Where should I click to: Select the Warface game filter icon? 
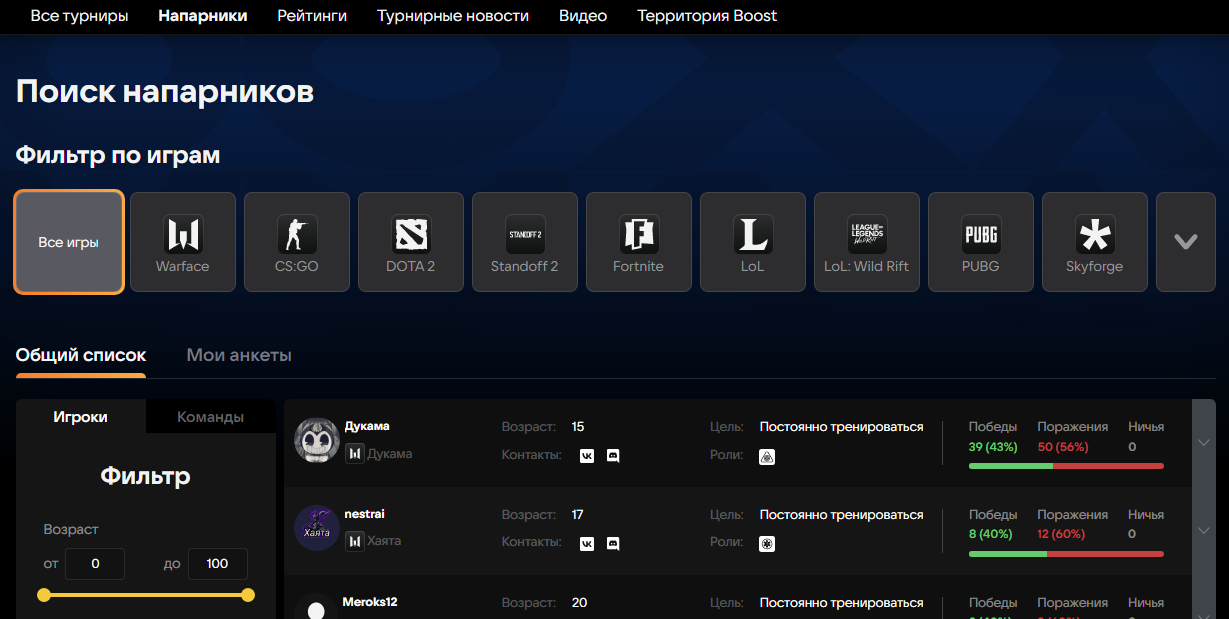pyautogui.click(x=183, y=242)
